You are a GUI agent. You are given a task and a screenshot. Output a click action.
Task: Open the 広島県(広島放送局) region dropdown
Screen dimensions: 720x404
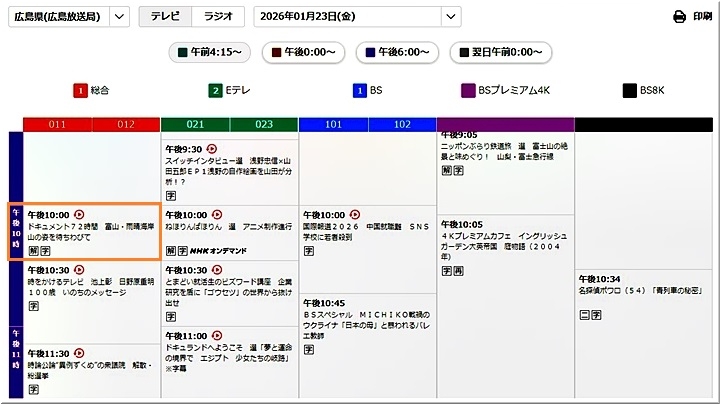pos(59,17)
